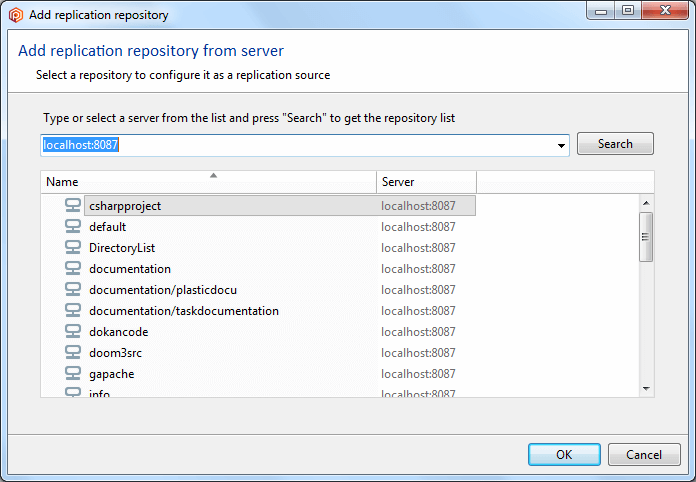Sort list by Server column header
The height and width of the screenshot is (482, 696).
pyautogui.click(x=427, y=182)
